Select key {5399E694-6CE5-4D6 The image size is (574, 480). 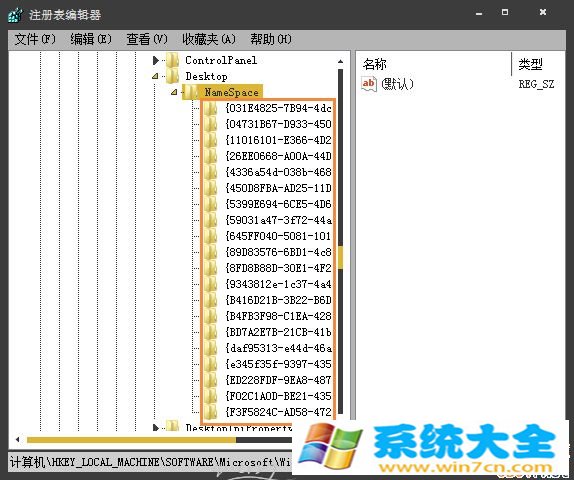pyautogui.click(x=279, y=204)
